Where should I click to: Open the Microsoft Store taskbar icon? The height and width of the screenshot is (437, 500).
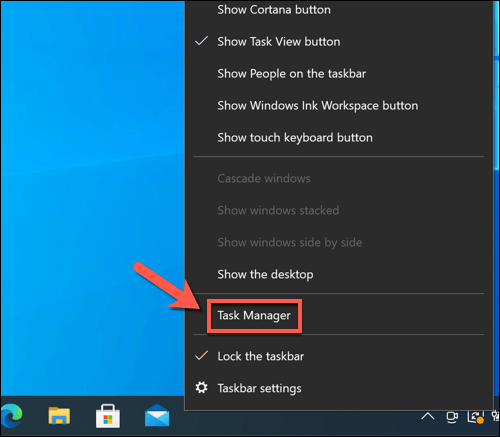108,416
